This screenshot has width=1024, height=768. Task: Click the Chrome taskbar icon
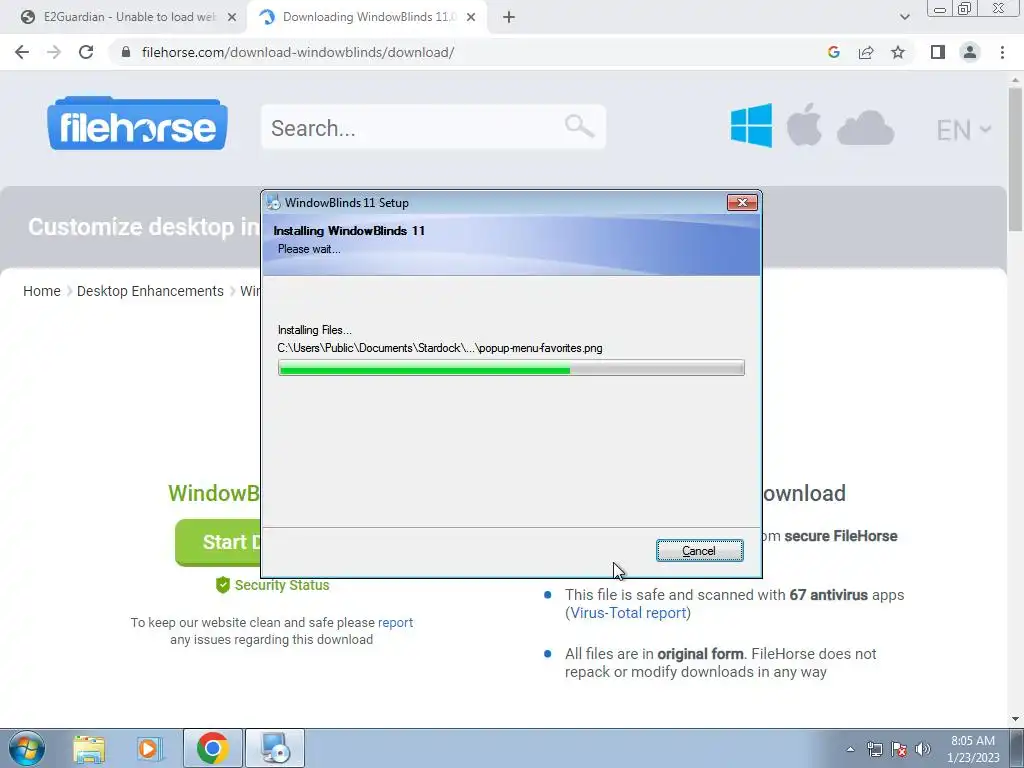click(213, 748)
